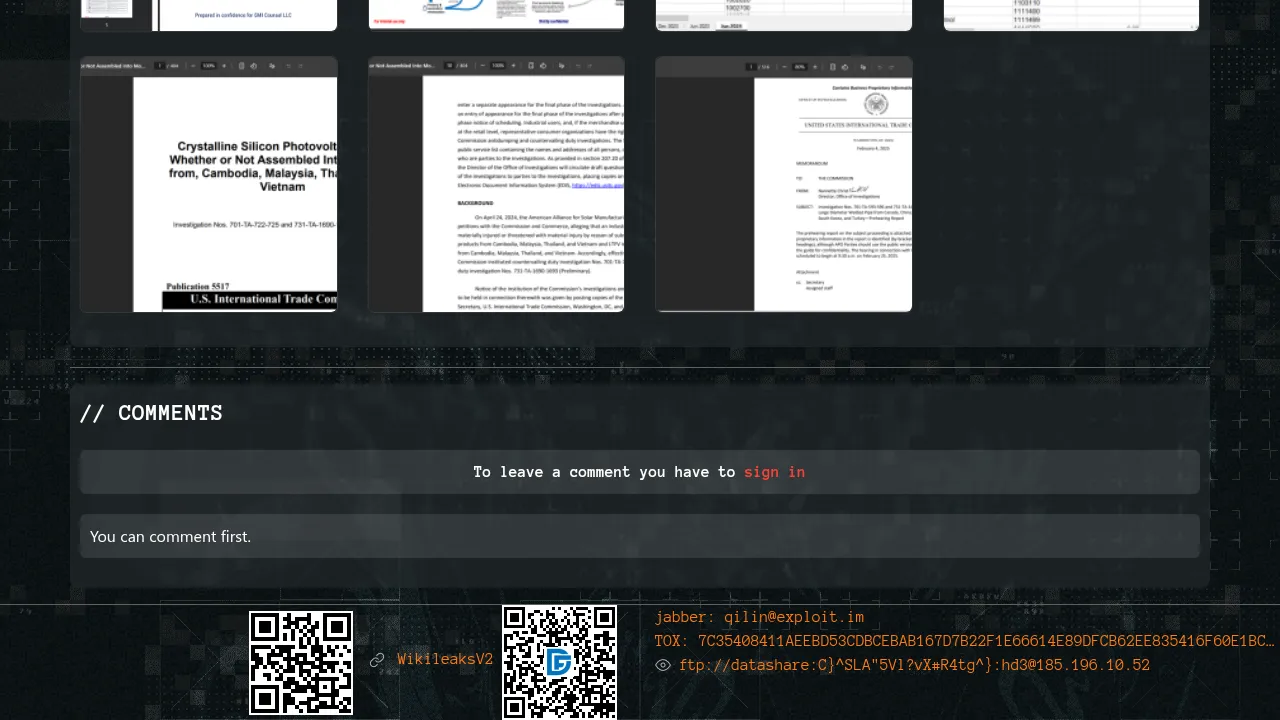Click the eye icon before the ftp address

click(x=663, y=665)
